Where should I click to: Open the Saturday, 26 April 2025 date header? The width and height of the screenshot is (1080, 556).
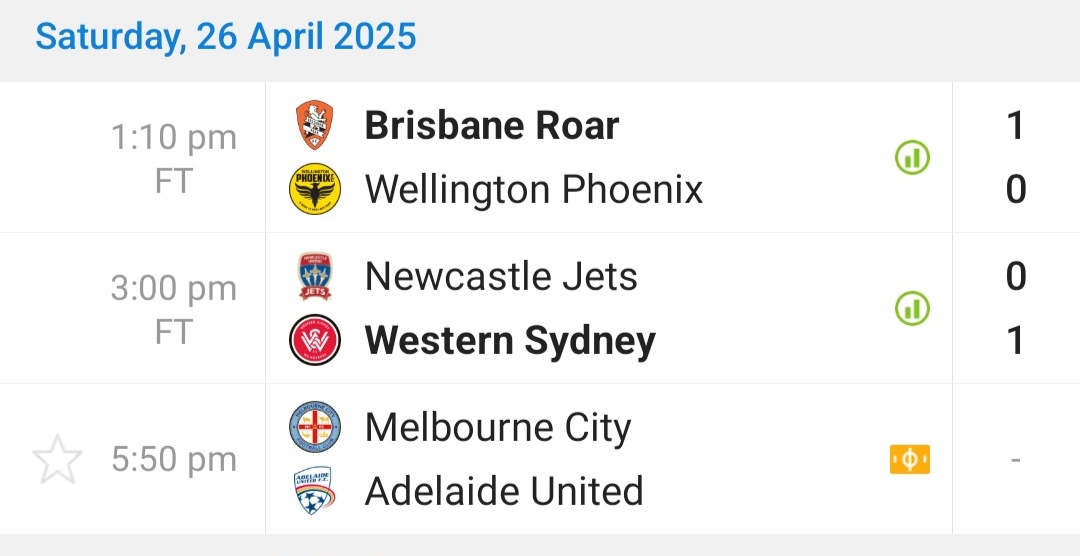(x=226, y=37)
